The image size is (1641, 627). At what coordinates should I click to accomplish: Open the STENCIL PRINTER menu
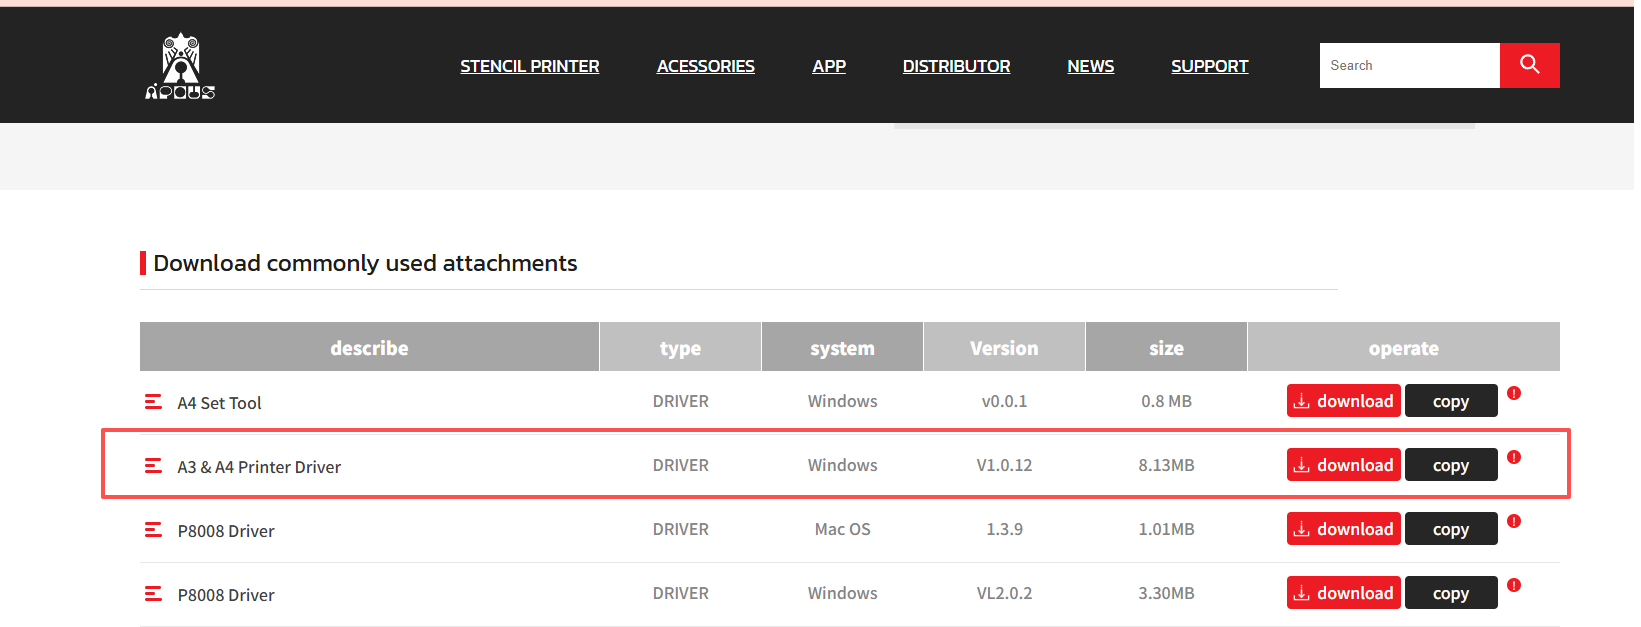tap(529, 66)
